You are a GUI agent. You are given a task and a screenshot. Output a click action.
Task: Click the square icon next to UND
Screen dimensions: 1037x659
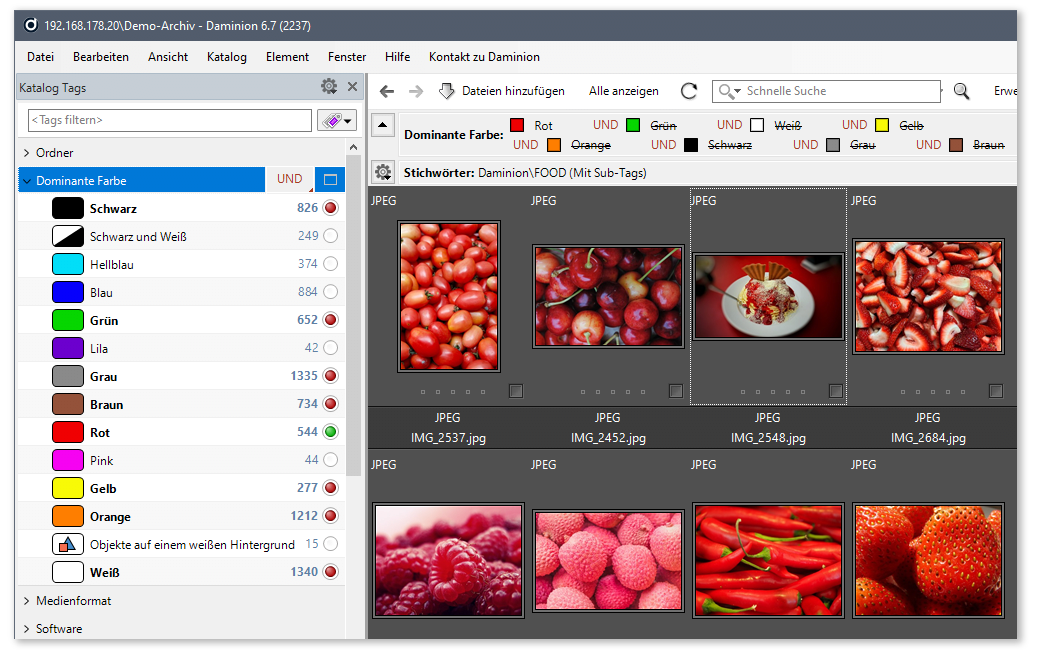pos(331,180)
